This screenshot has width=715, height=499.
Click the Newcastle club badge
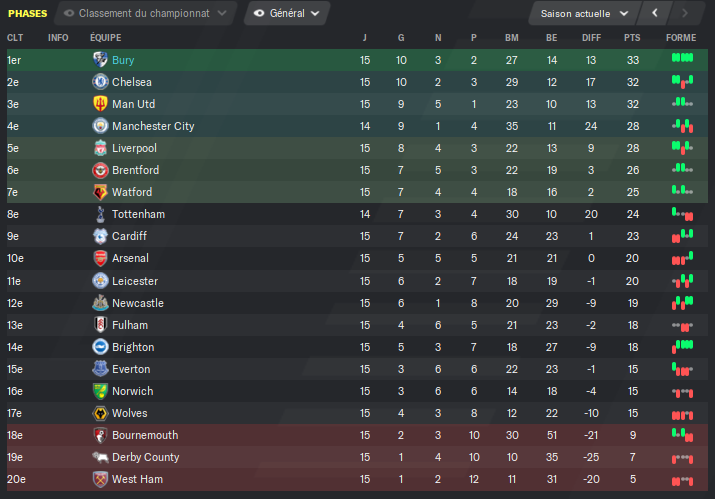click(x=100, y=303)
